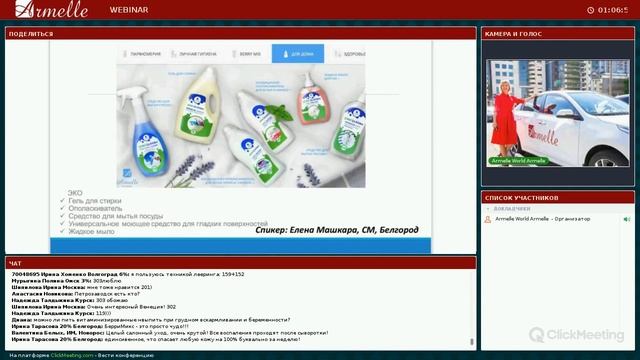The width and height of the screenshot is (640, 360).
Task: Click the chat panel scrollbar thumb
Action: click(x=471, y=342)
